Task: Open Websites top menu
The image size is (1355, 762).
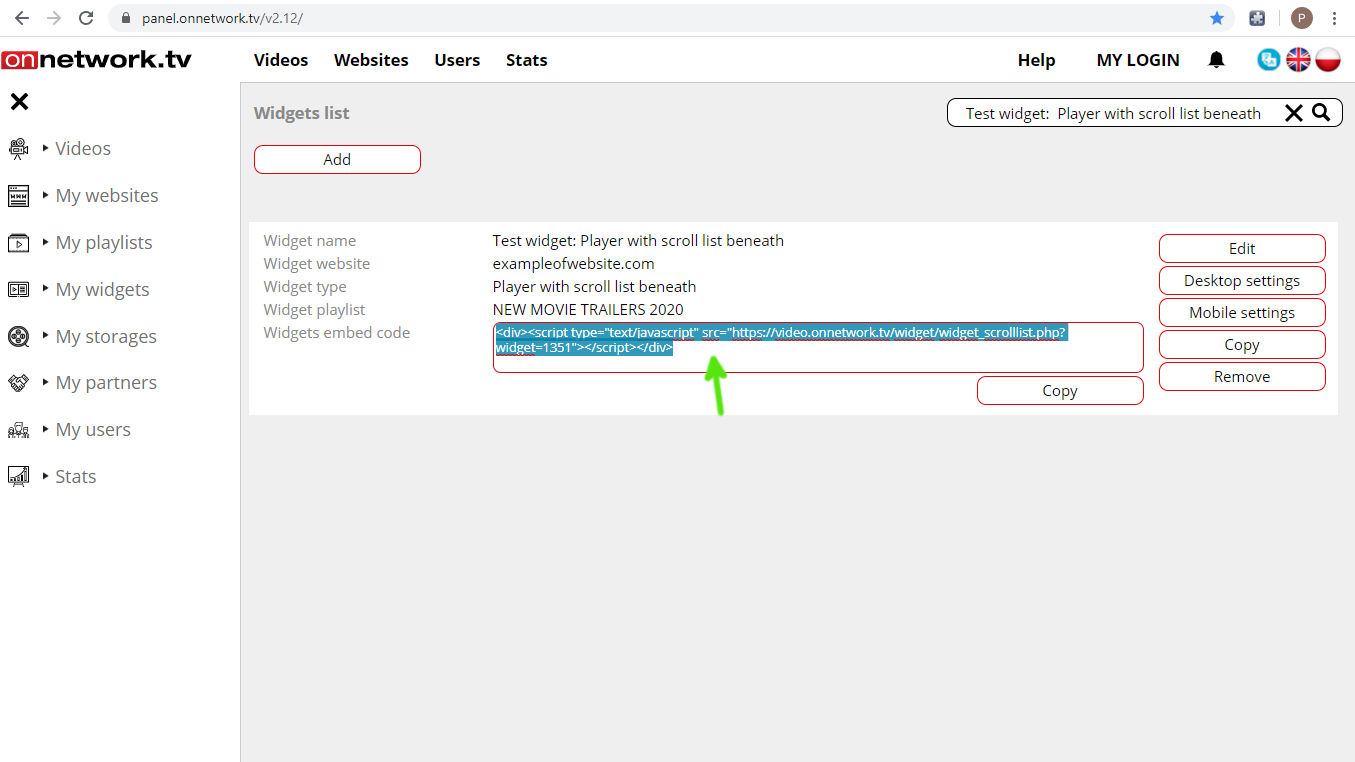Action: coord(371,60)
